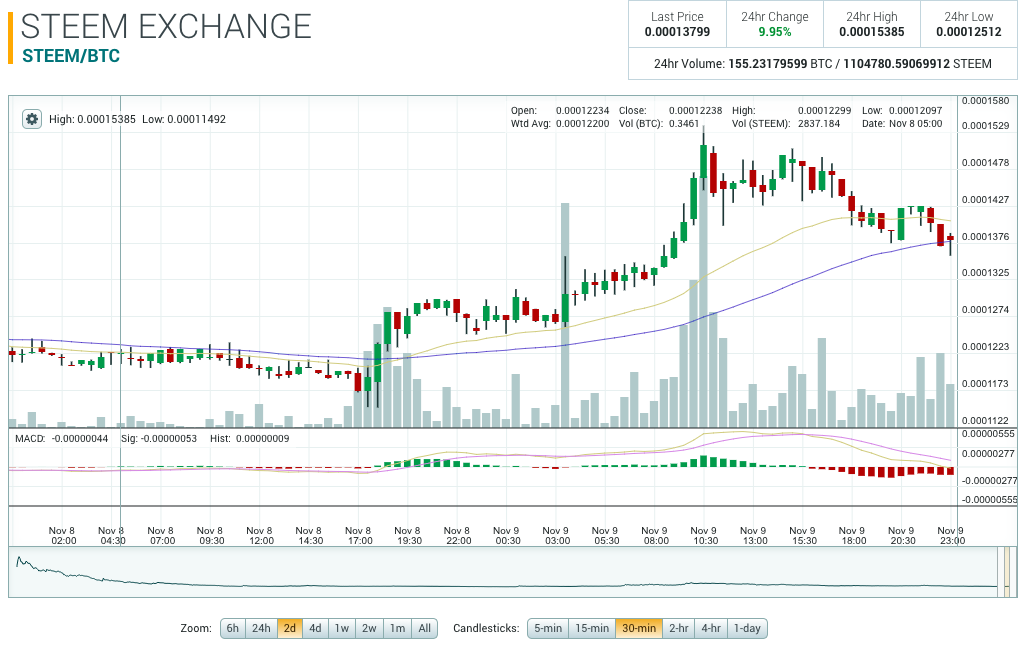Screen dimensions: 1033x655
Task: Click the chart High: 0.00015385 label
Action: (x=92, y=119)
